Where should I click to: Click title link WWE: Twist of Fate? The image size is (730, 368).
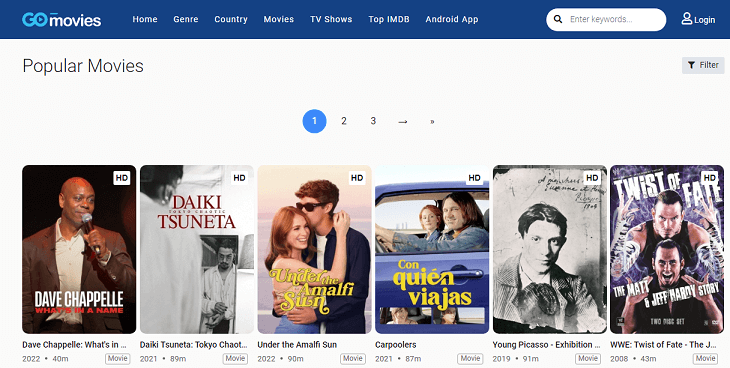[663, 345]
